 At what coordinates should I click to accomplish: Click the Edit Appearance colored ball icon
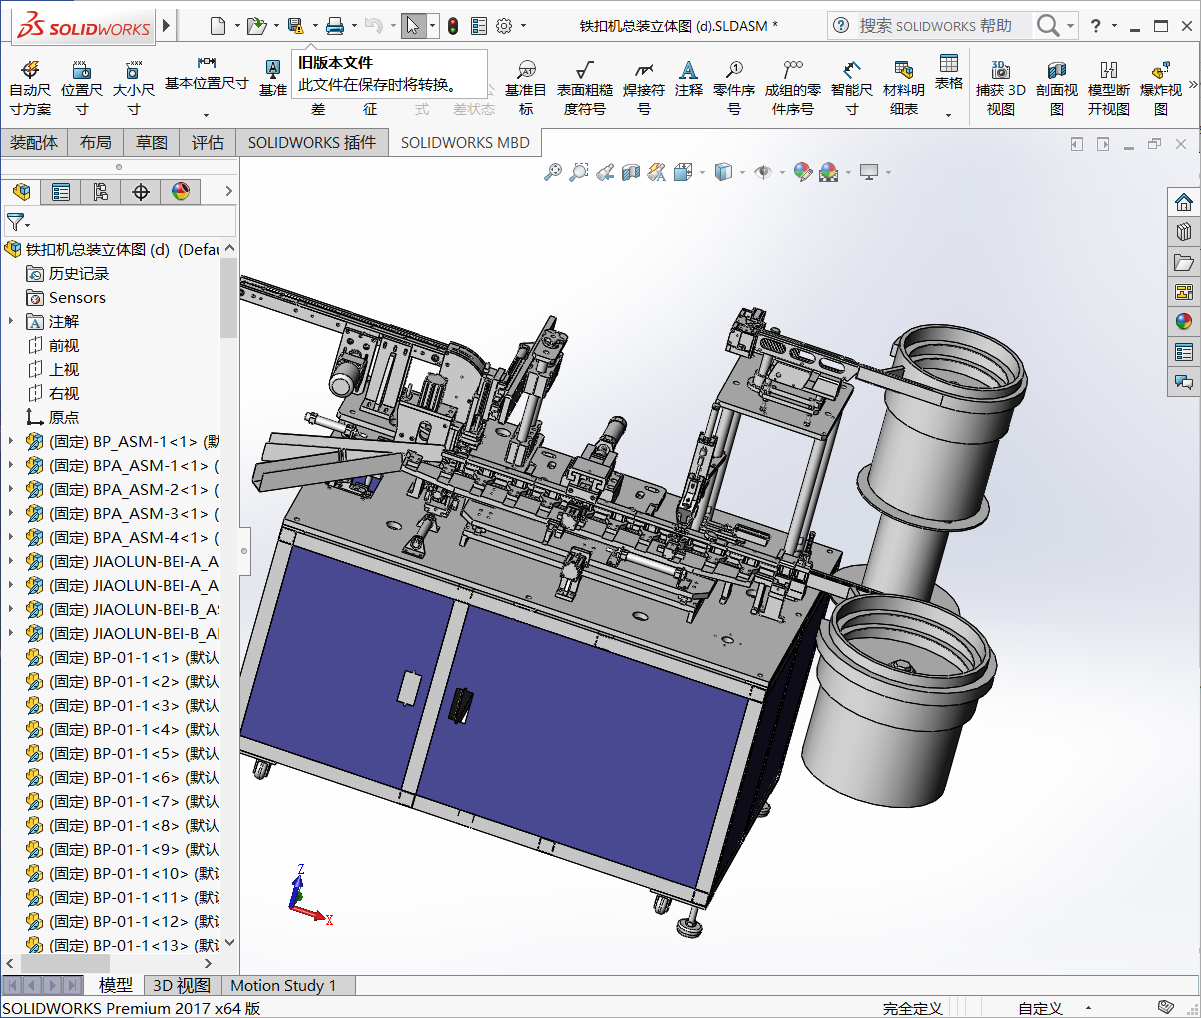[x=803, y=172]
